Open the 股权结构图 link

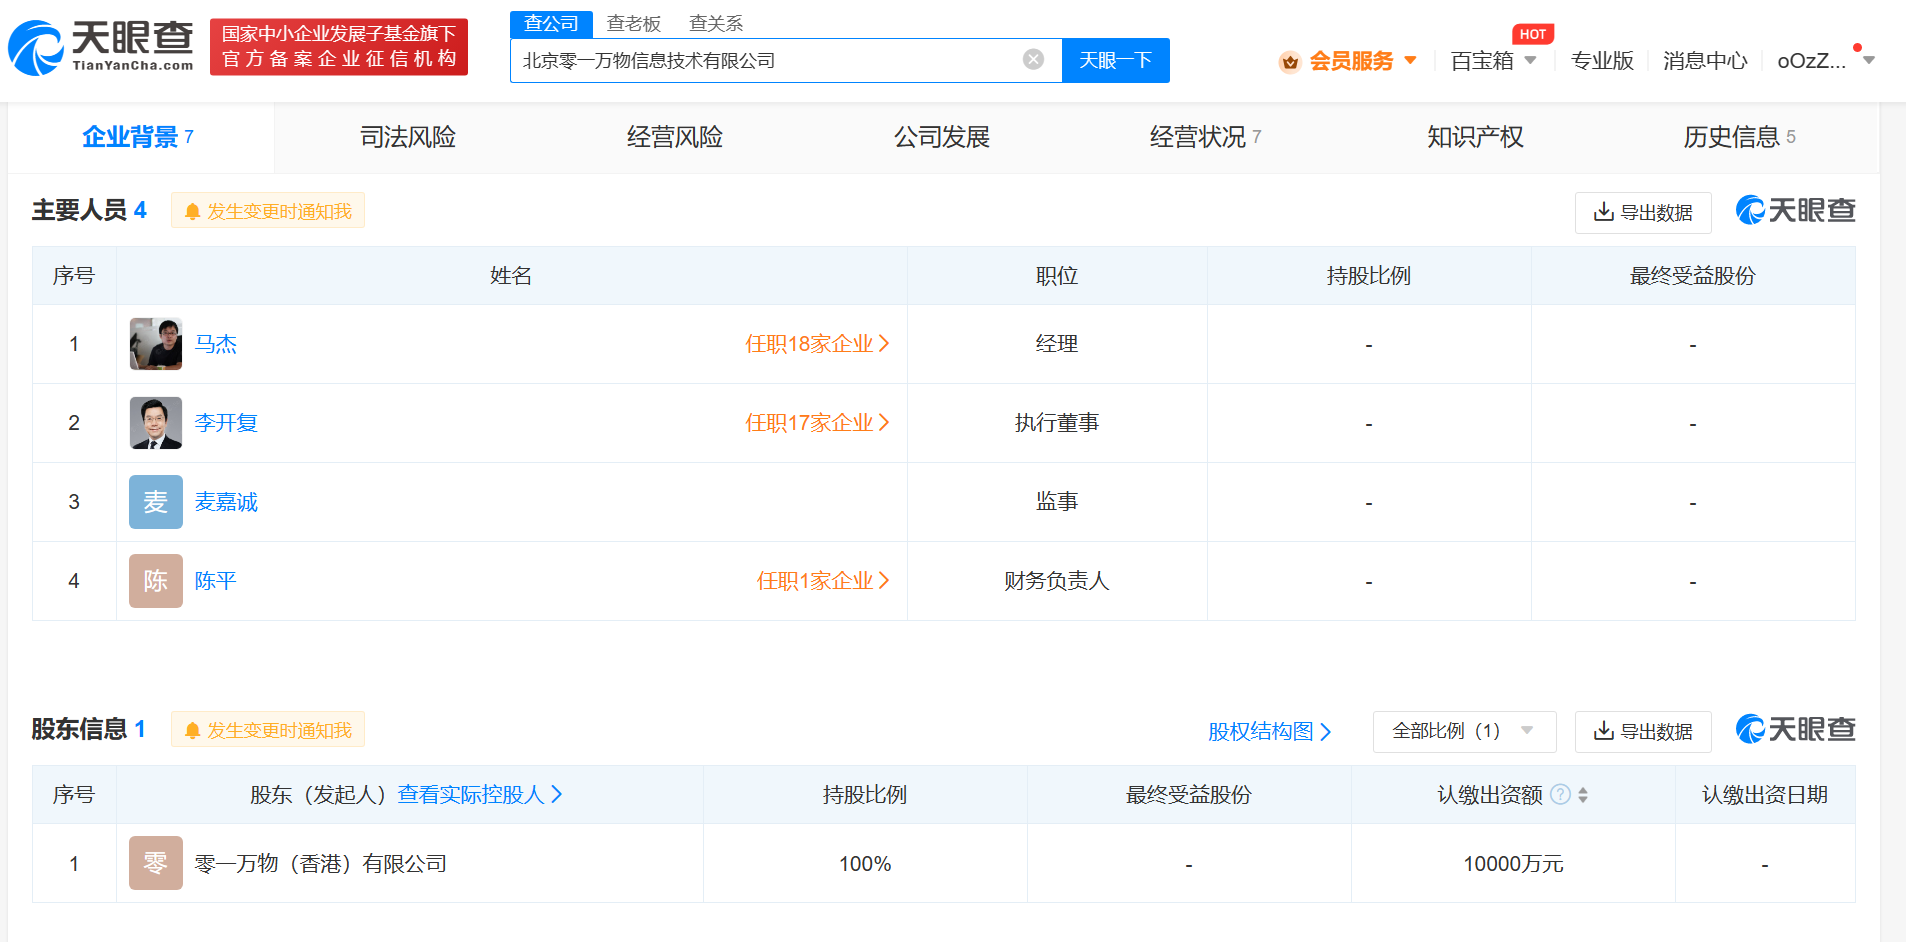[x=1270, y=731]
